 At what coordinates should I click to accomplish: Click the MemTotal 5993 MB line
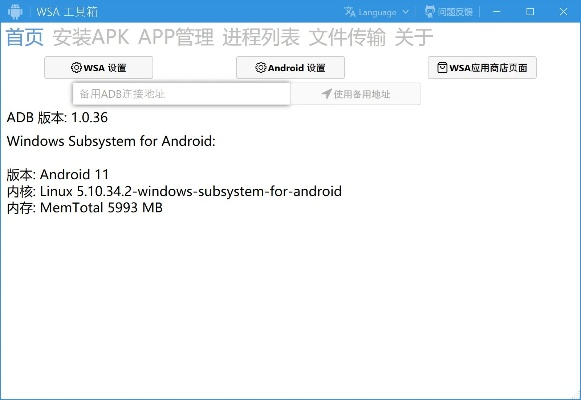click(85, 207)
